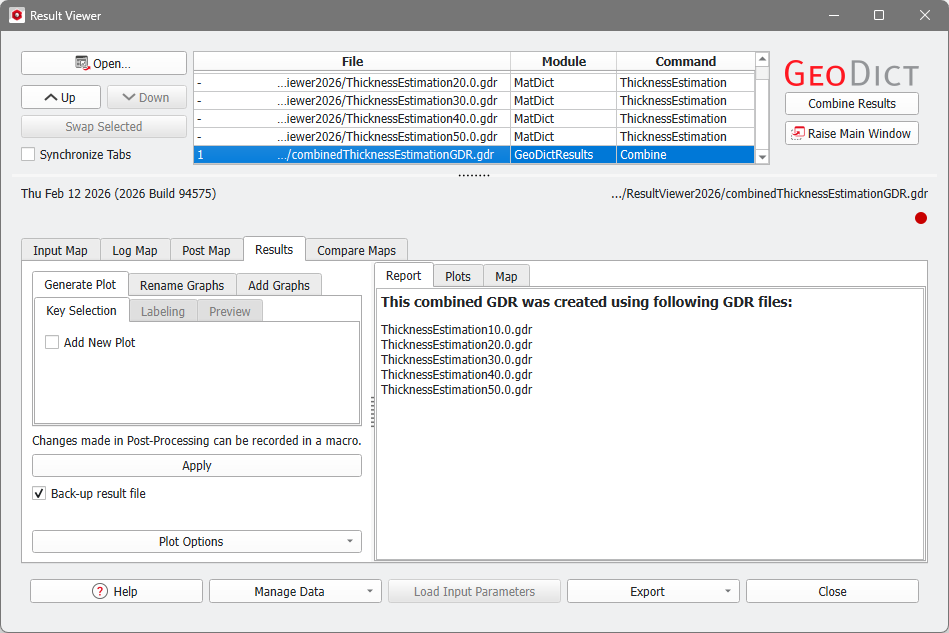Open the Export dropdown arrow
The height and width of the screenshot is (633, 949).
point(726,590)
